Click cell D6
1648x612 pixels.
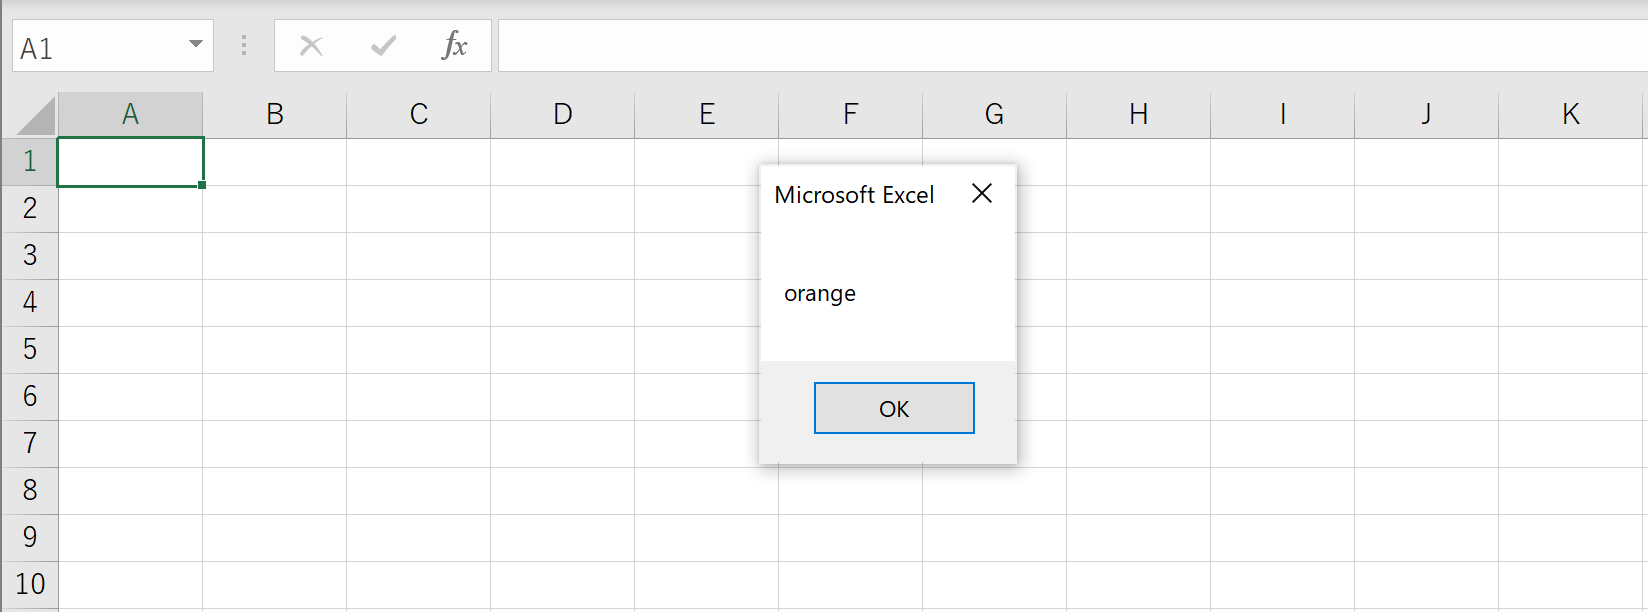563,397
